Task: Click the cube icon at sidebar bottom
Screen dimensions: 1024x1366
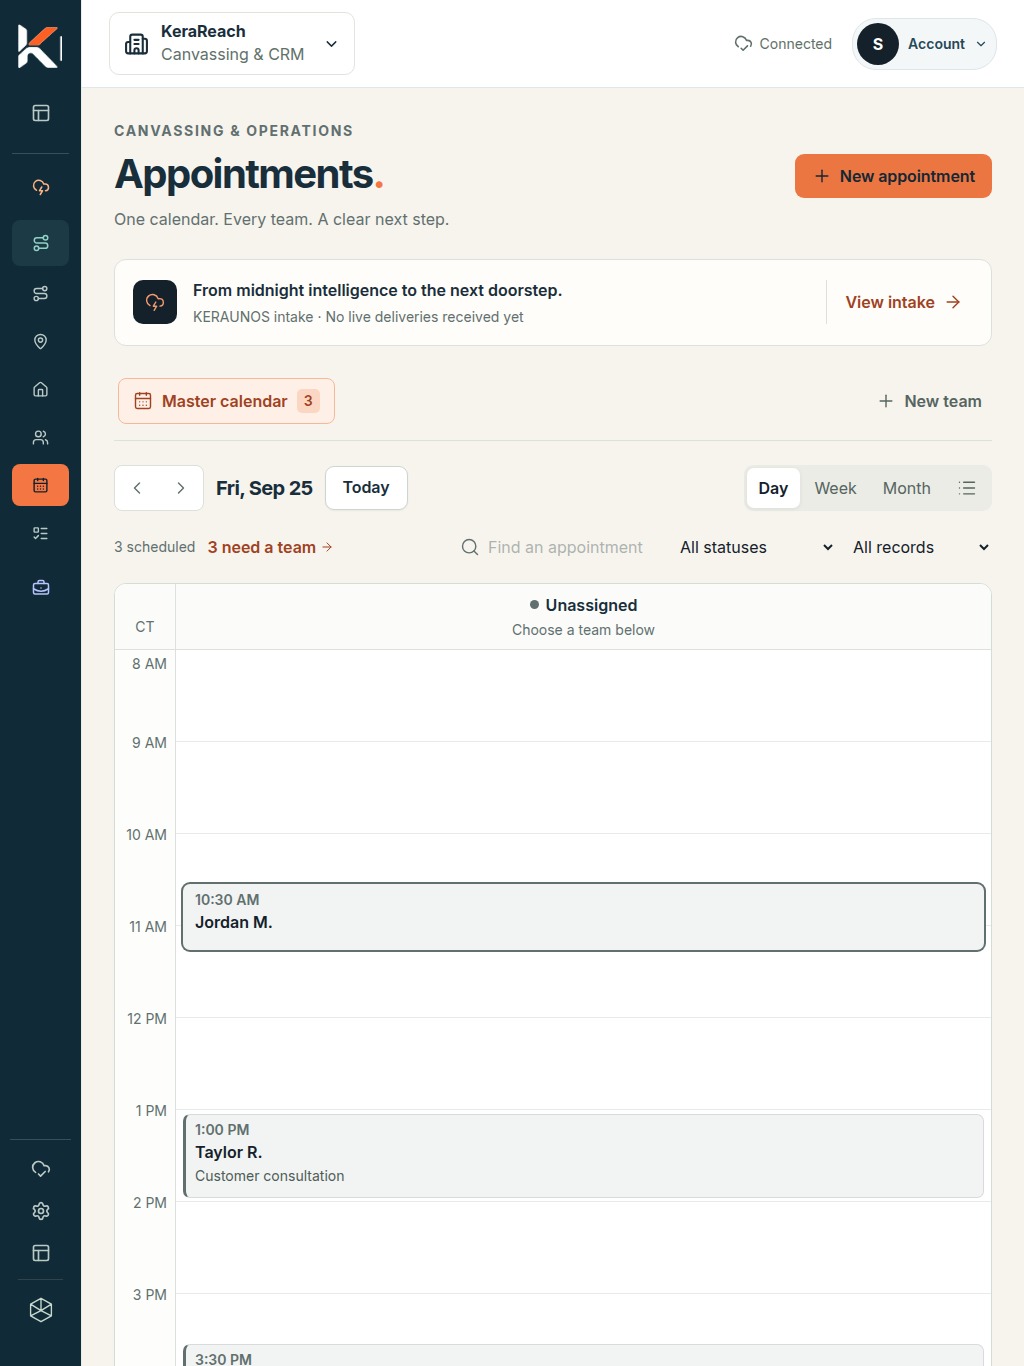Action: click(x=41, y=1310)
